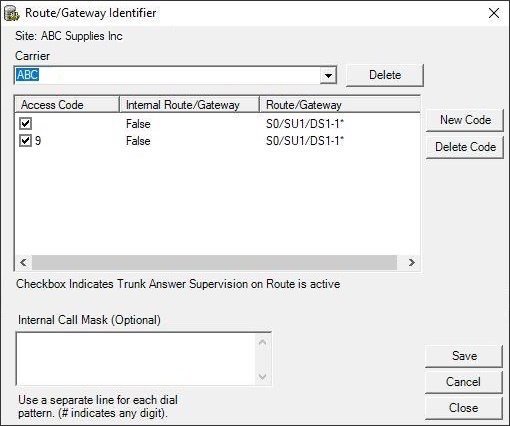
Task: Click the down arrow in Internal Call Mask box
Action: coord(262,377)
